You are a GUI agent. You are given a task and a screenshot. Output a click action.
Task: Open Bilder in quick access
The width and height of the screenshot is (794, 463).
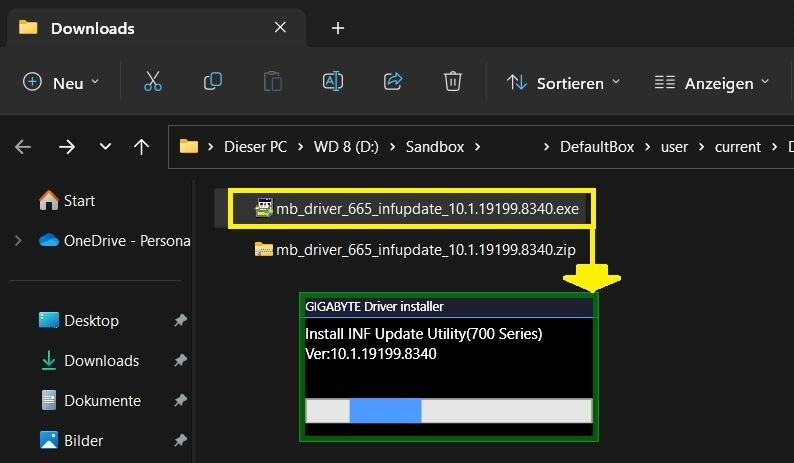(71, 441)
